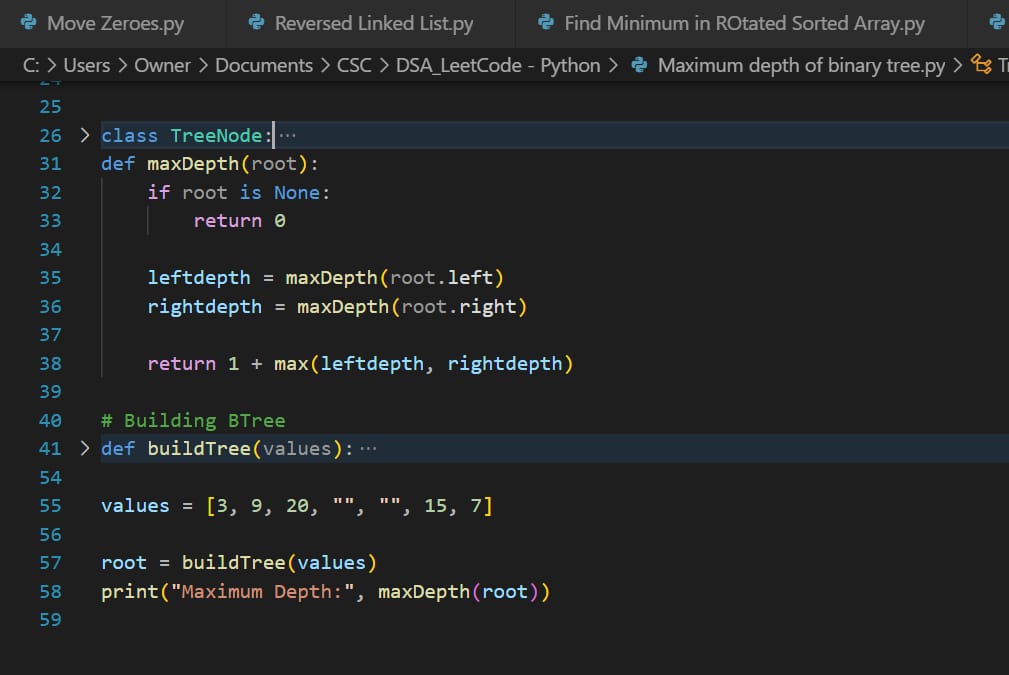1009x675 pixels.
Task: Open the Users breadcrumb segment
Action: [87, 65]
